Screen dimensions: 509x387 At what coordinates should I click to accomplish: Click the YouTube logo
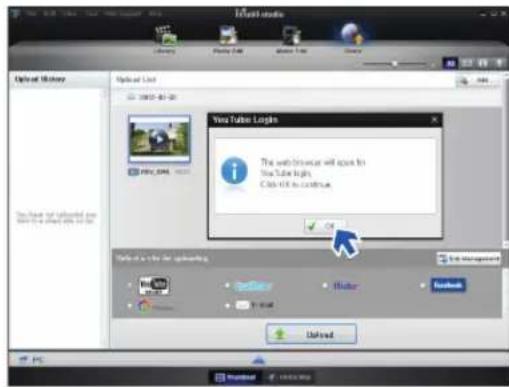coord(154,286)
